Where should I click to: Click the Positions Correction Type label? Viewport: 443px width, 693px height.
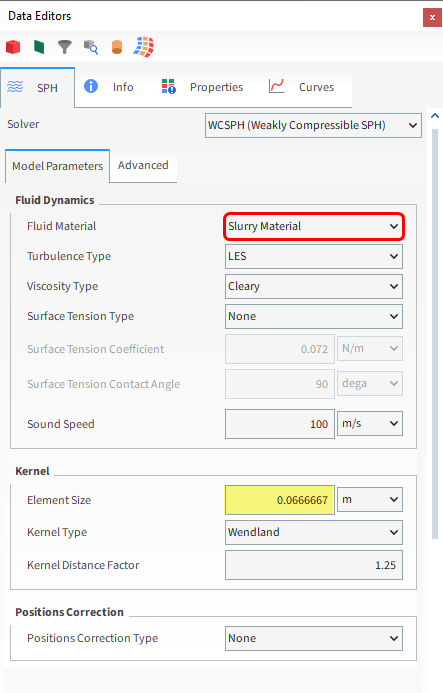(92, 638)
